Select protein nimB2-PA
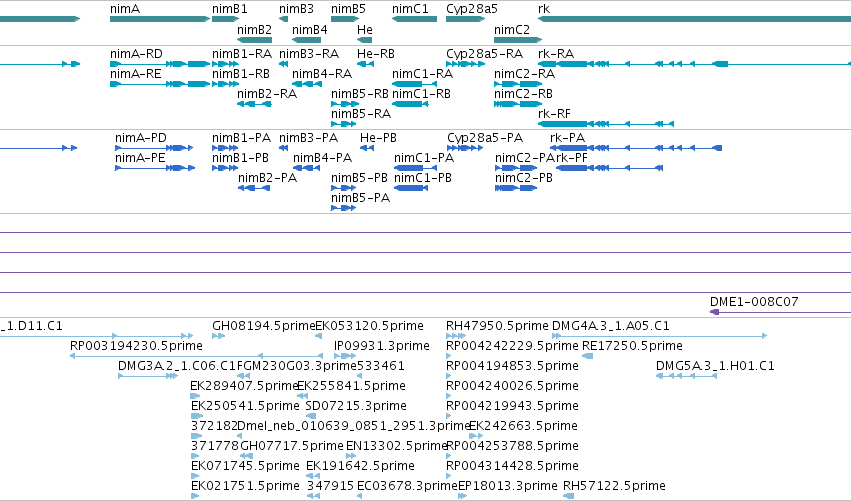The image size is (851, 501). pos(268,178)
